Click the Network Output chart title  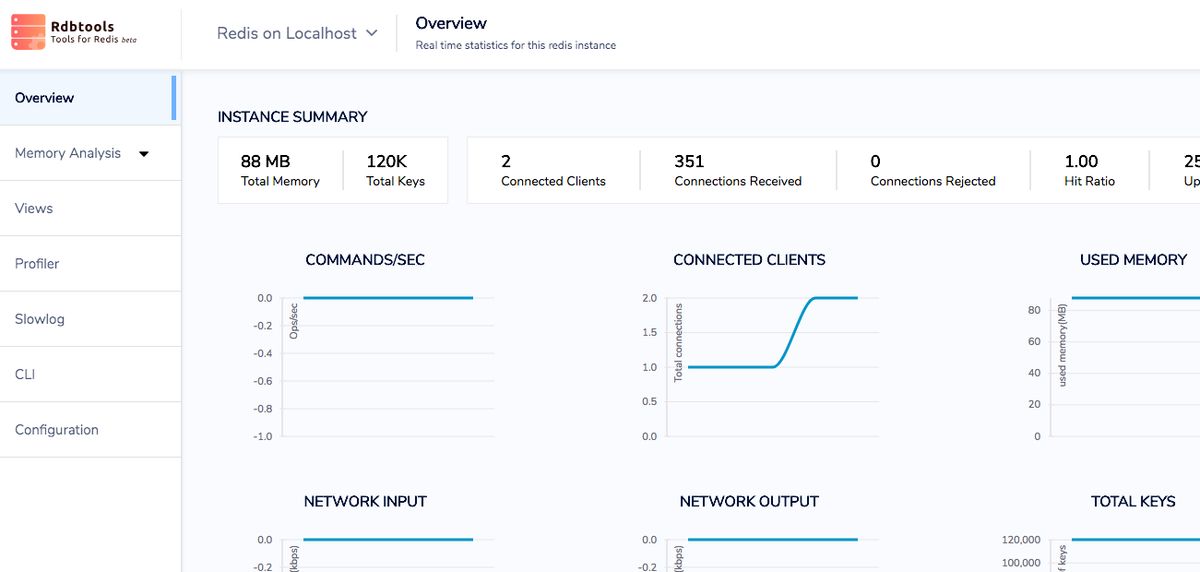[749, 501]
